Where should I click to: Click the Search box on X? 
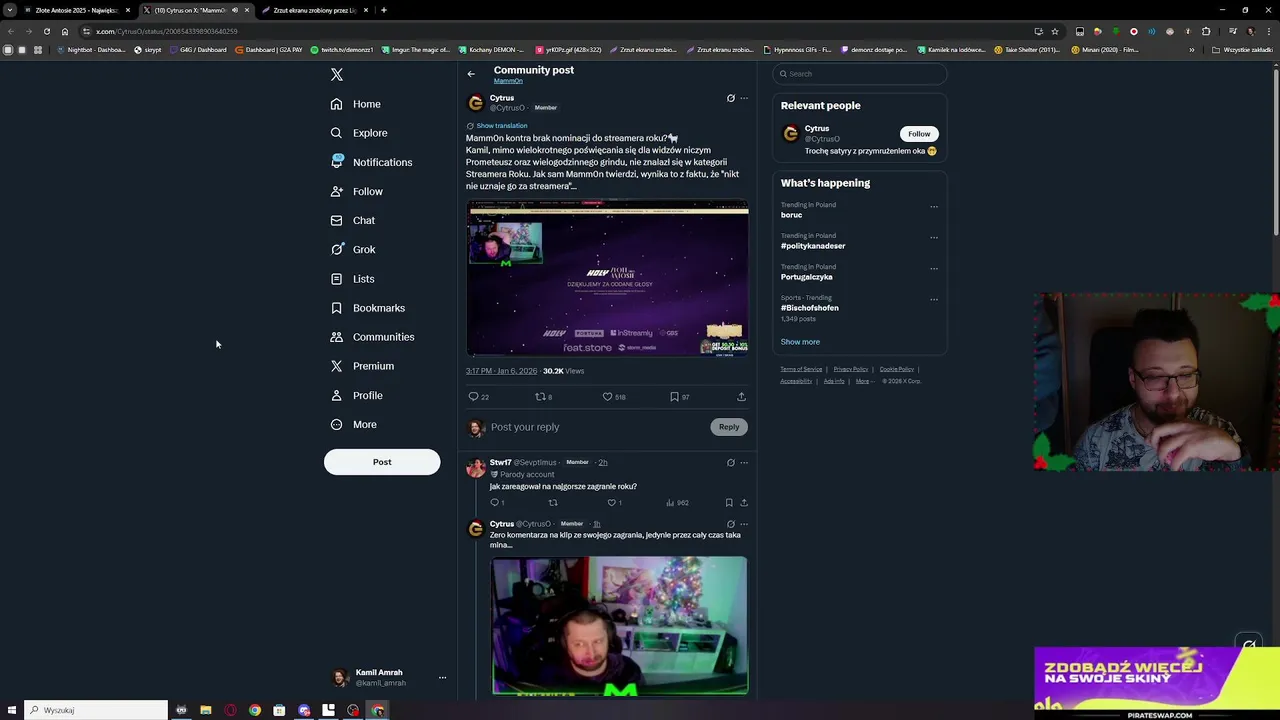click(859, 74)
